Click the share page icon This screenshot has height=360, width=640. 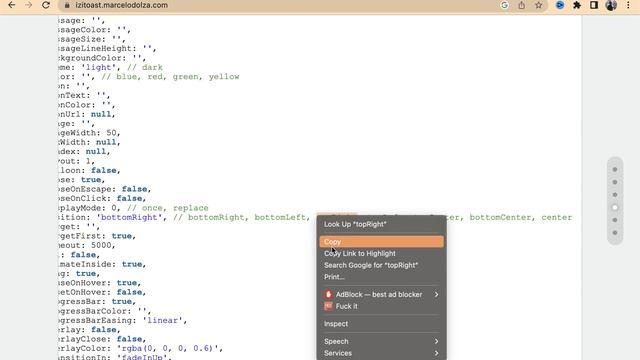click(x=522, y=5)
